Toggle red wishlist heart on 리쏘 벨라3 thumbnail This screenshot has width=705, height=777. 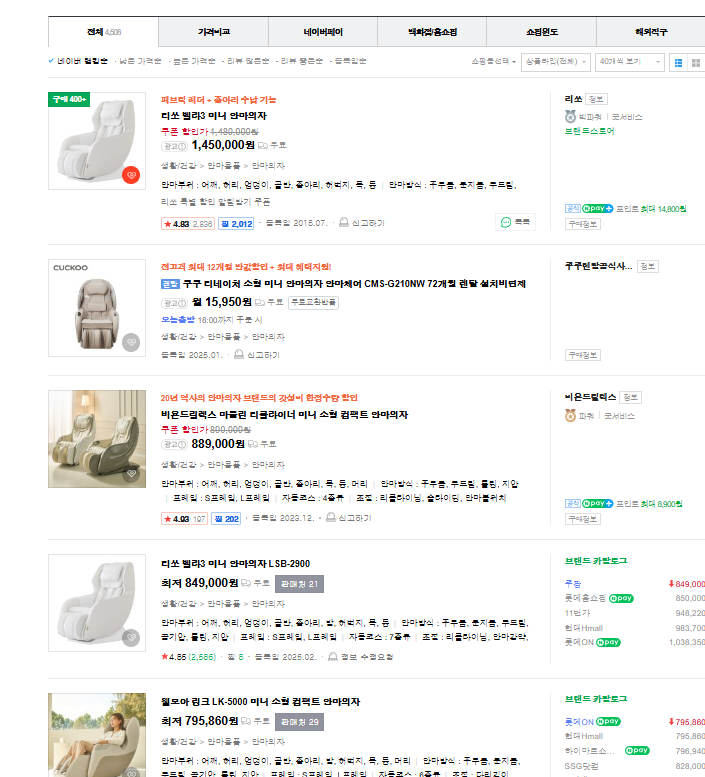pyautogui.click(x=131, y=175)
